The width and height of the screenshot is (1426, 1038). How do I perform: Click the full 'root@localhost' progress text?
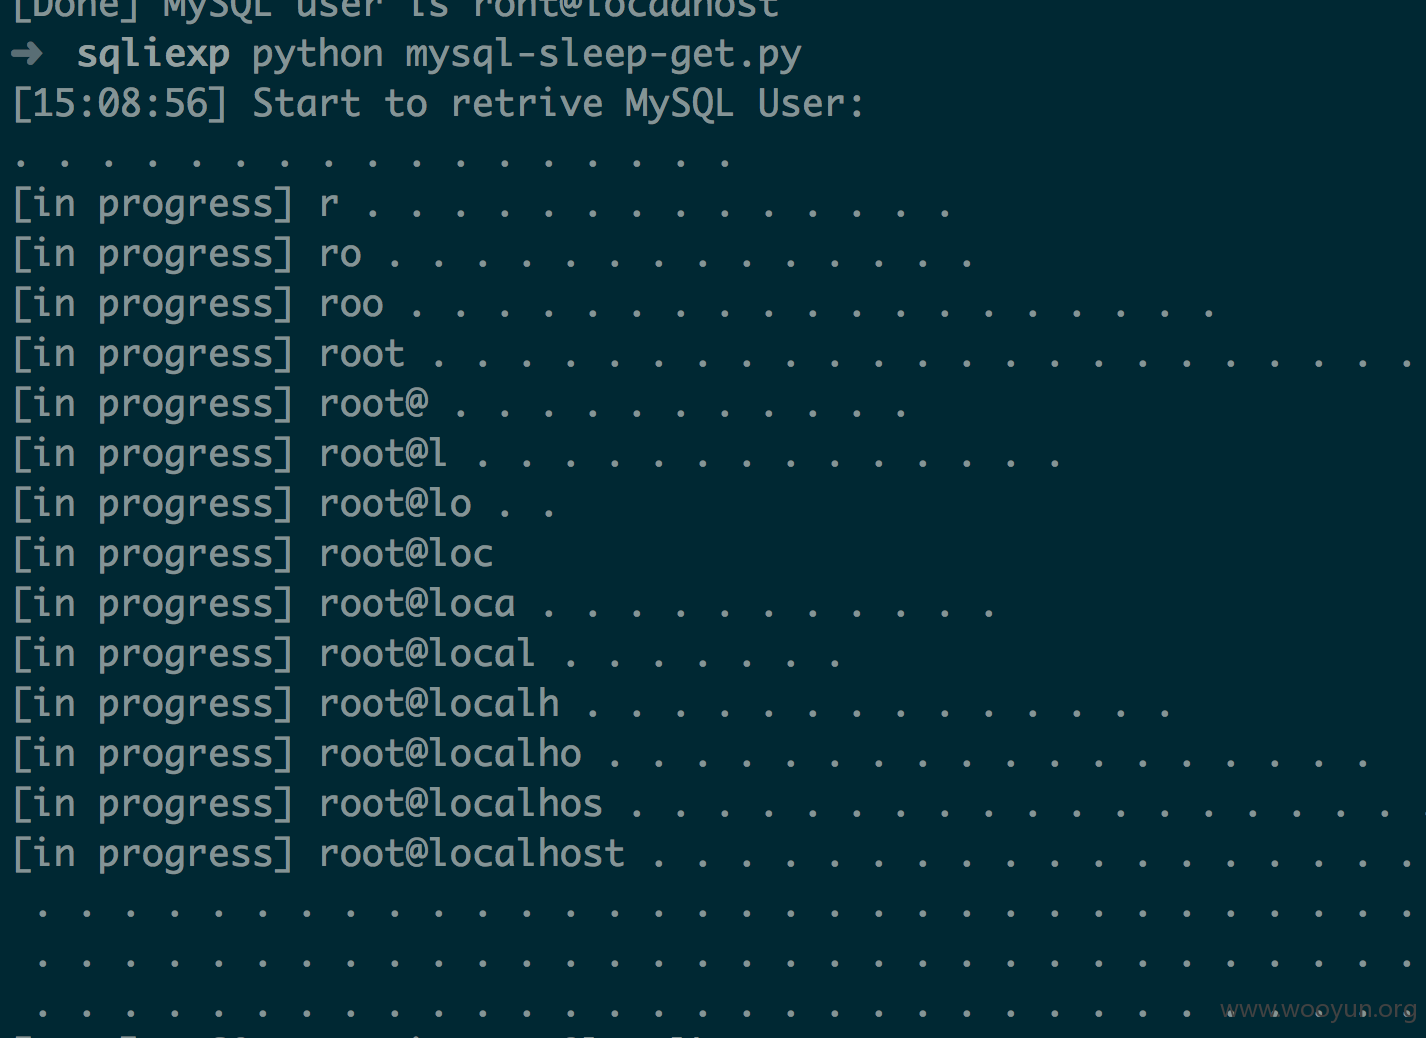click(473, 854)
